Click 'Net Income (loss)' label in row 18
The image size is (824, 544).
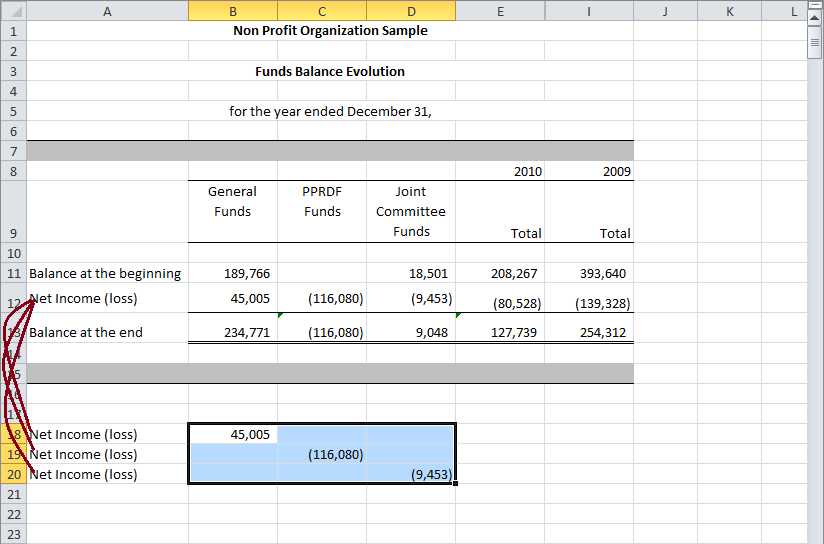(x=84, y=435)
